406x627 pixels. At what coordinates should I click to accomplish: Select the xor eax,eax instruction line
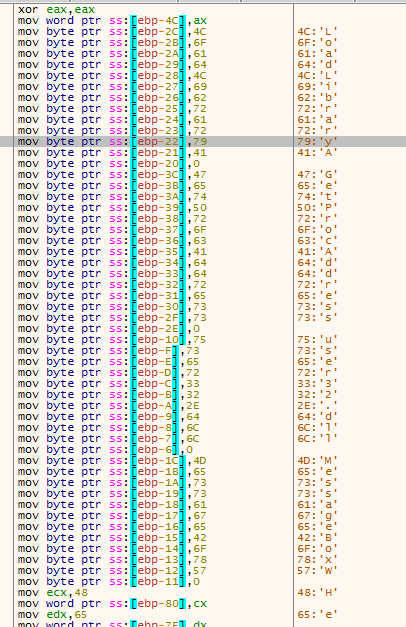(56, 10)
